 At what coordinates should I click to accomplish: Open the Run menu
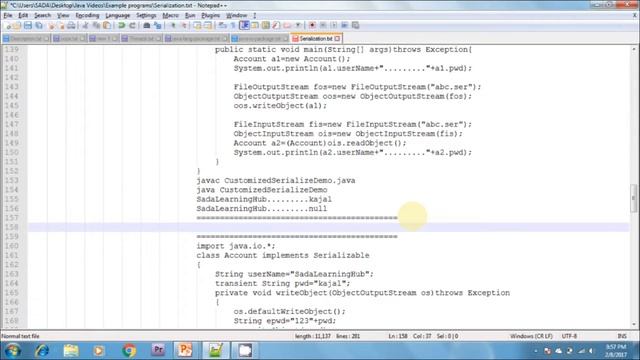(x=190, y=16)
